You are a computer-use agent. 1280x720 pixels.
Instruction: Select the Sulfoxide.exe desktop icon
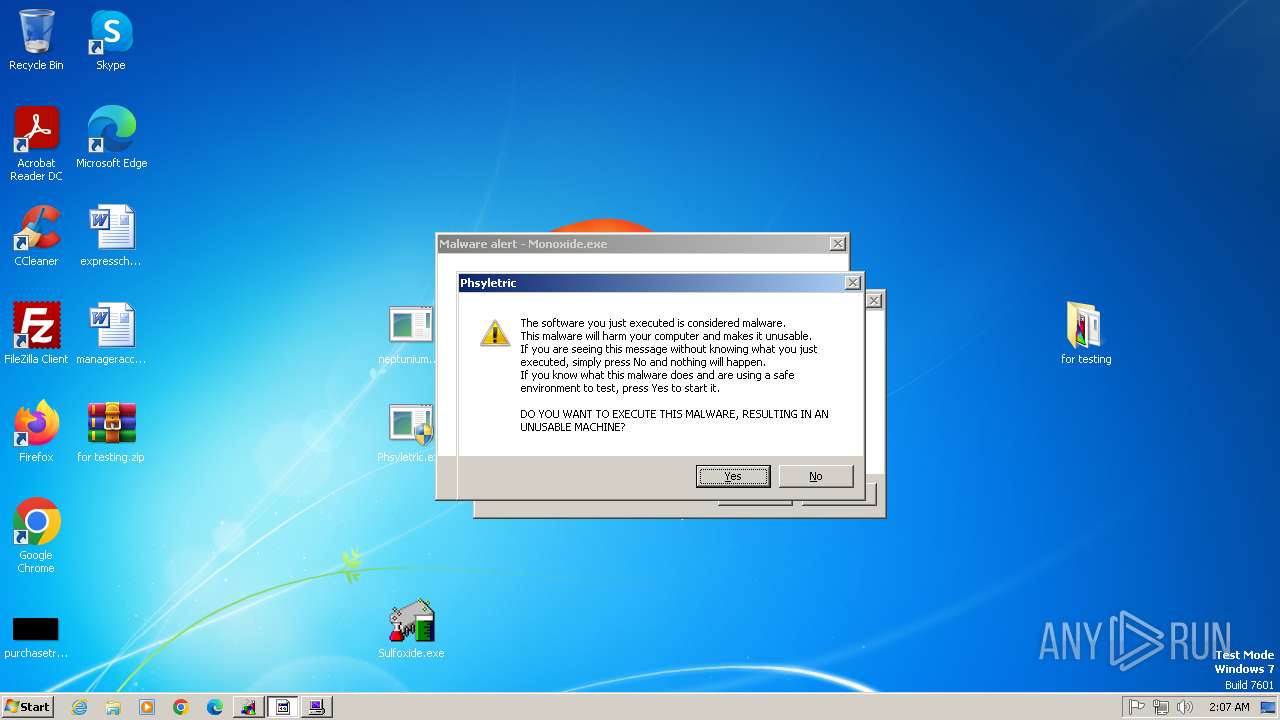tap(411, 630)
